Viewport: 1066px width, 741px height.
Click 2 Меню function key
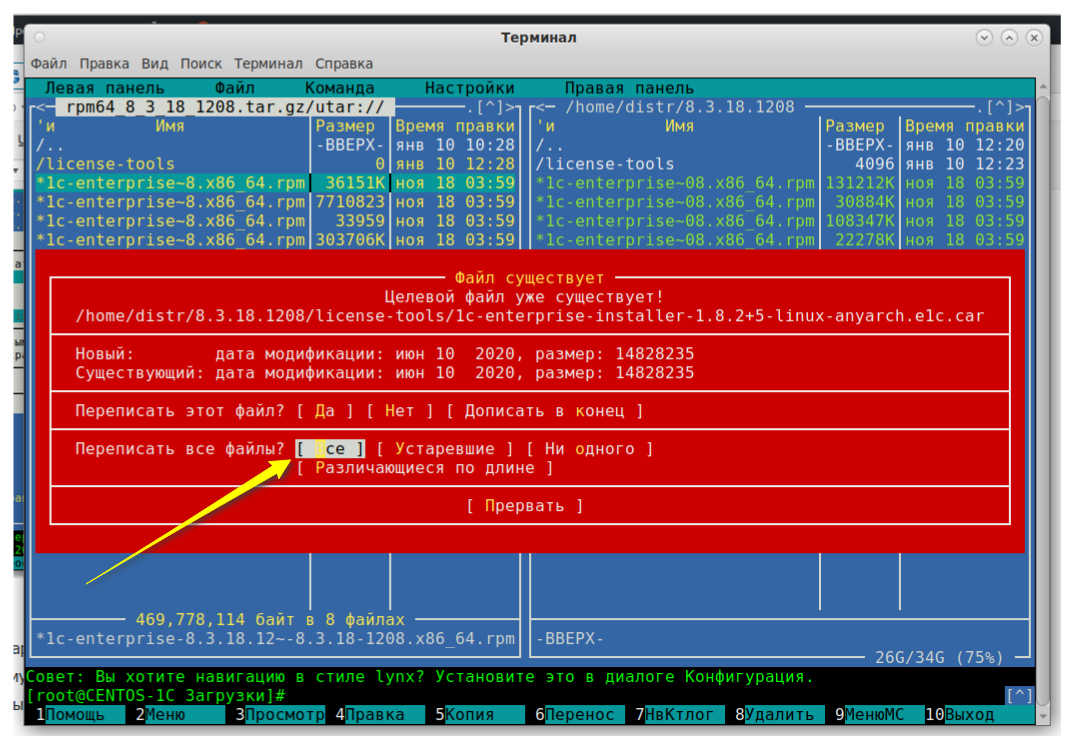click(x=179, y=714)
